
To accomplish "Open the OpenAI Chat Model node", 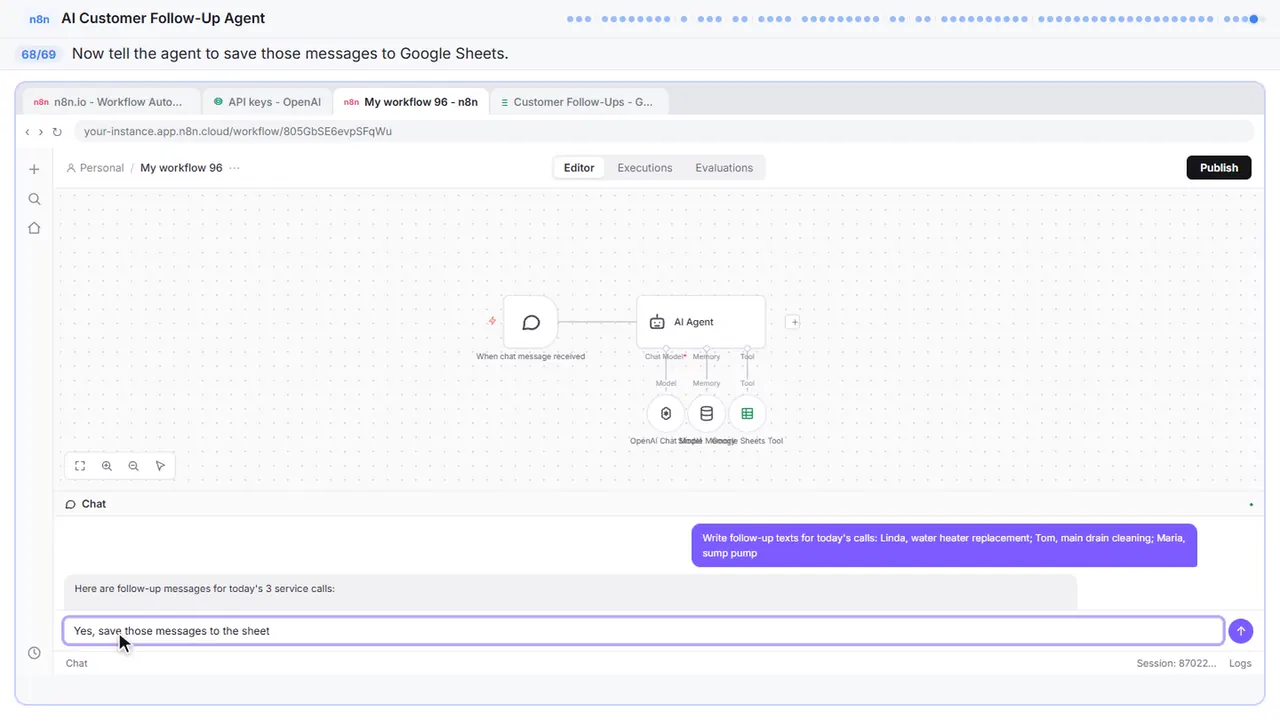I will point(666,414).
